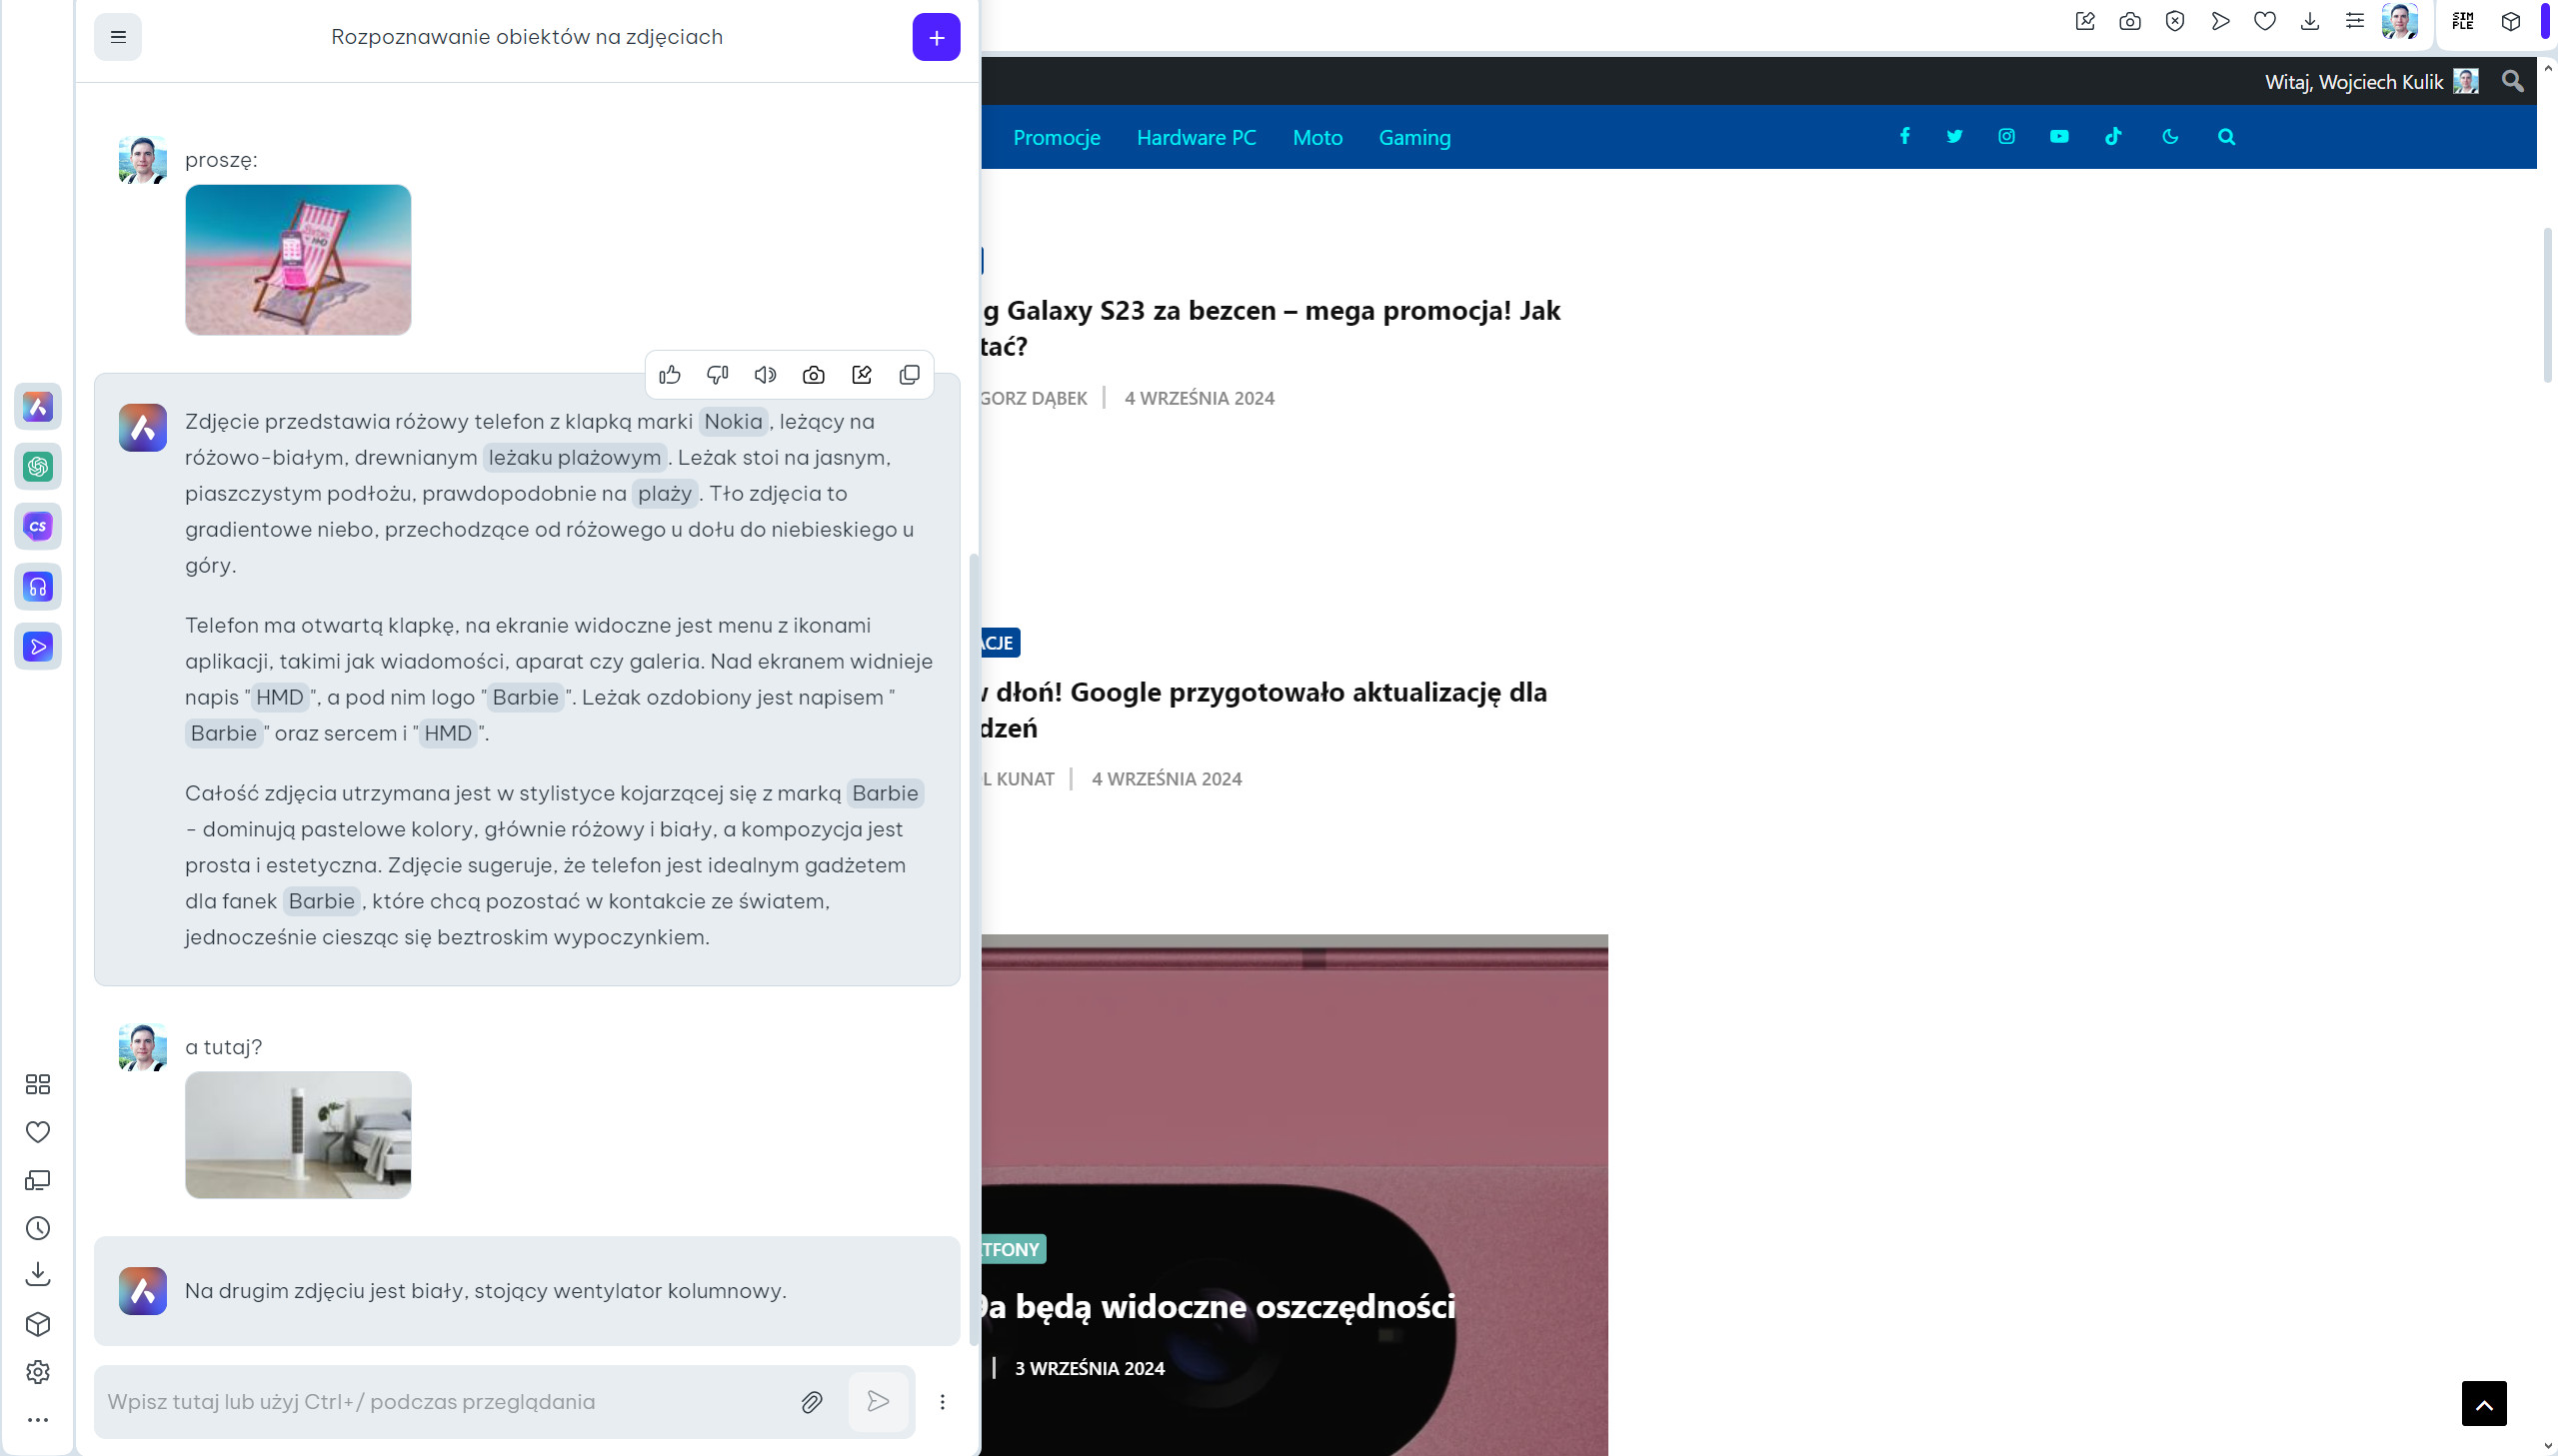The height and width of the screenshot is (1456, 2558).
Task: Open the pink beach chair Barbie phone thumbnail
Action: (298, 260)
